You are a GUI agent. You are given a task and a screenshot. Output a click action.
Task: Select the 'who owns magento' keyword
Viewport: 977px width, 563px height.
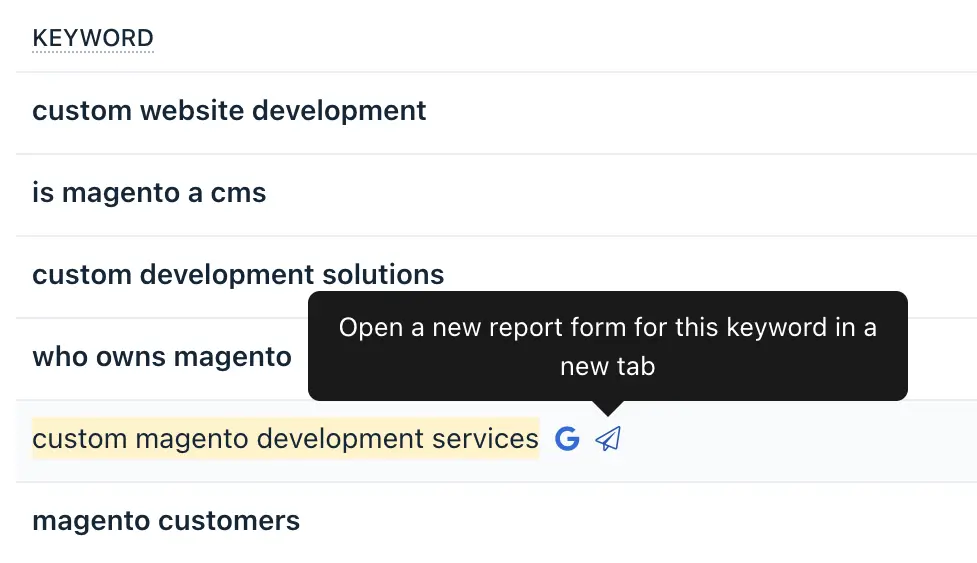pos(162,357)
